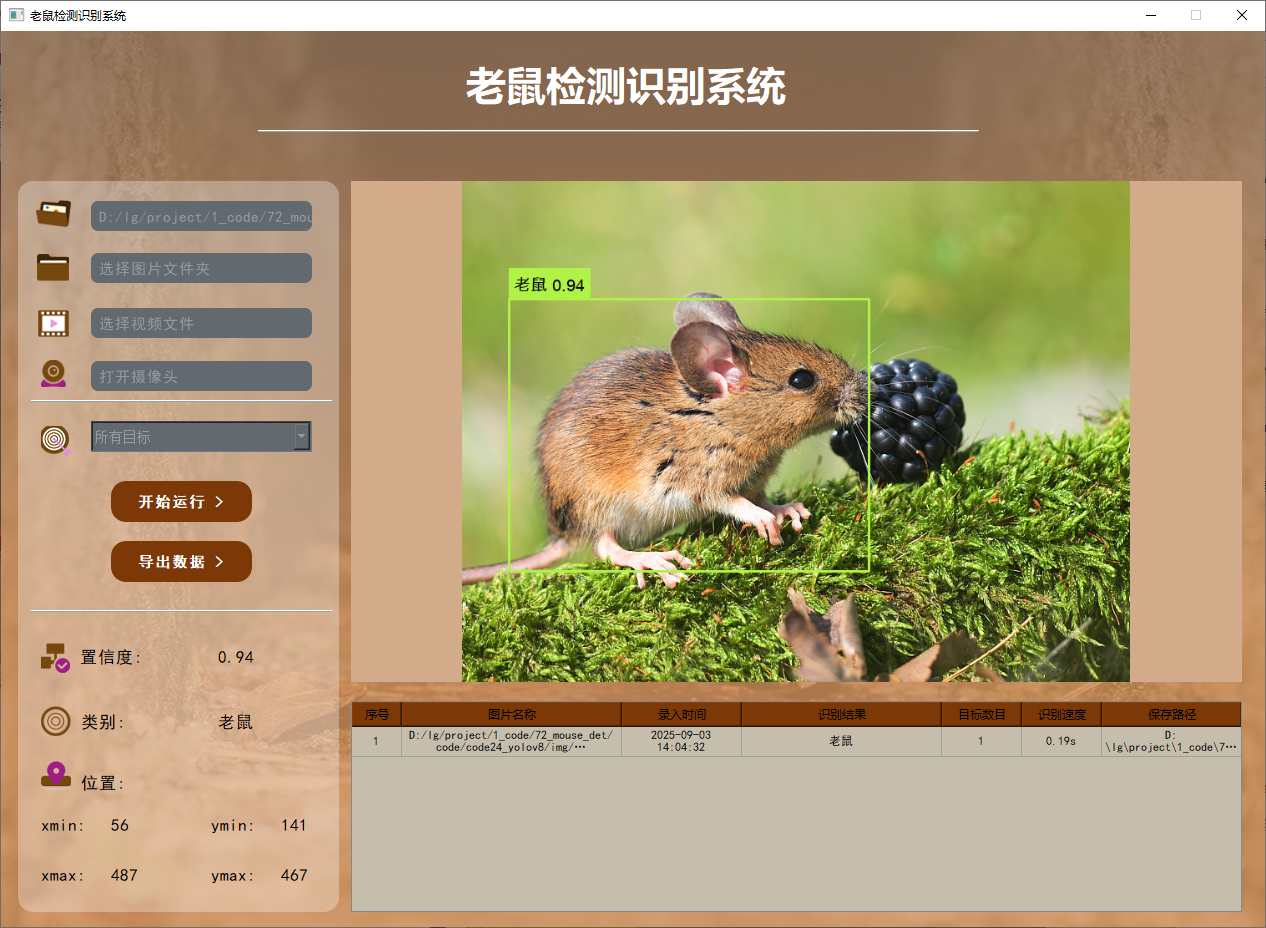Click the save path cell D:\lg\project
The width and height of the screenshot is (1266, 928).
click(x=1171, y=741)
